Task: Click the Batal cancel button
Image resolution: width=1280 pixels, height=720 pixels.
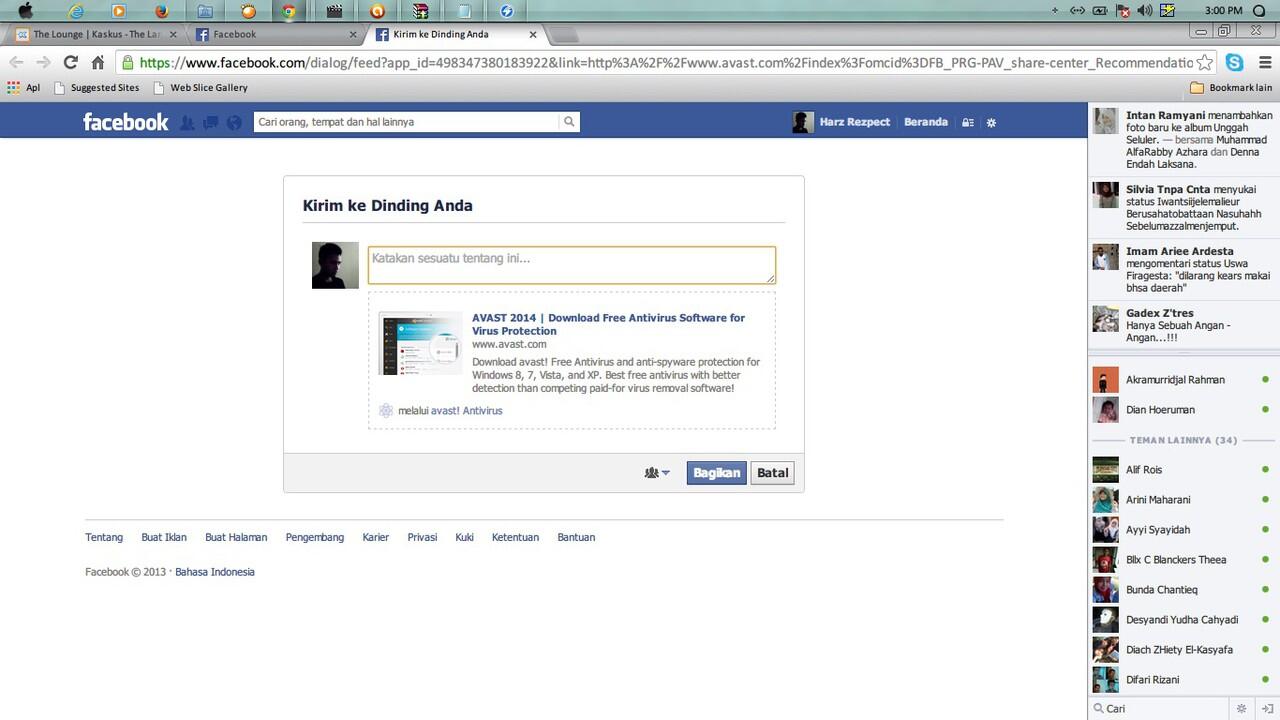Action: click(772, 473)
